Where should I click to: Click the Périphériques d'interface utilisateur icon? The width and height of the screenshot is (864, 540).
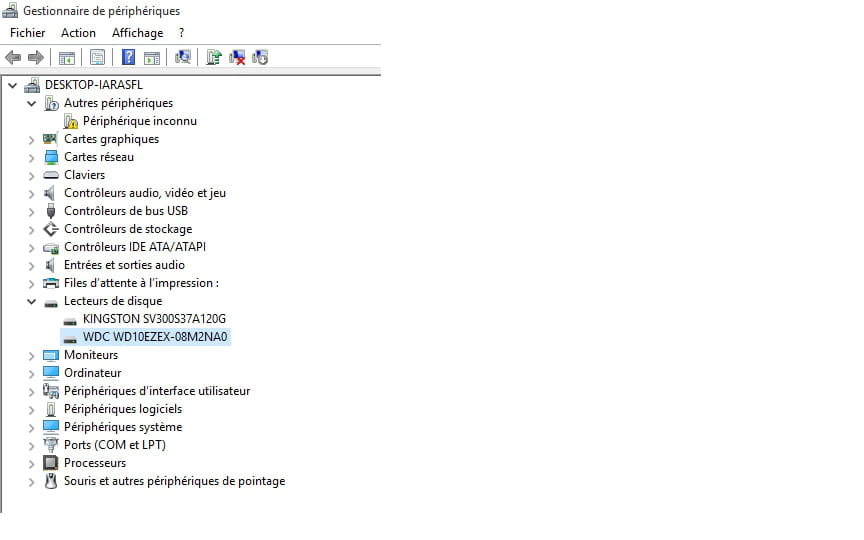coord(51,391)
